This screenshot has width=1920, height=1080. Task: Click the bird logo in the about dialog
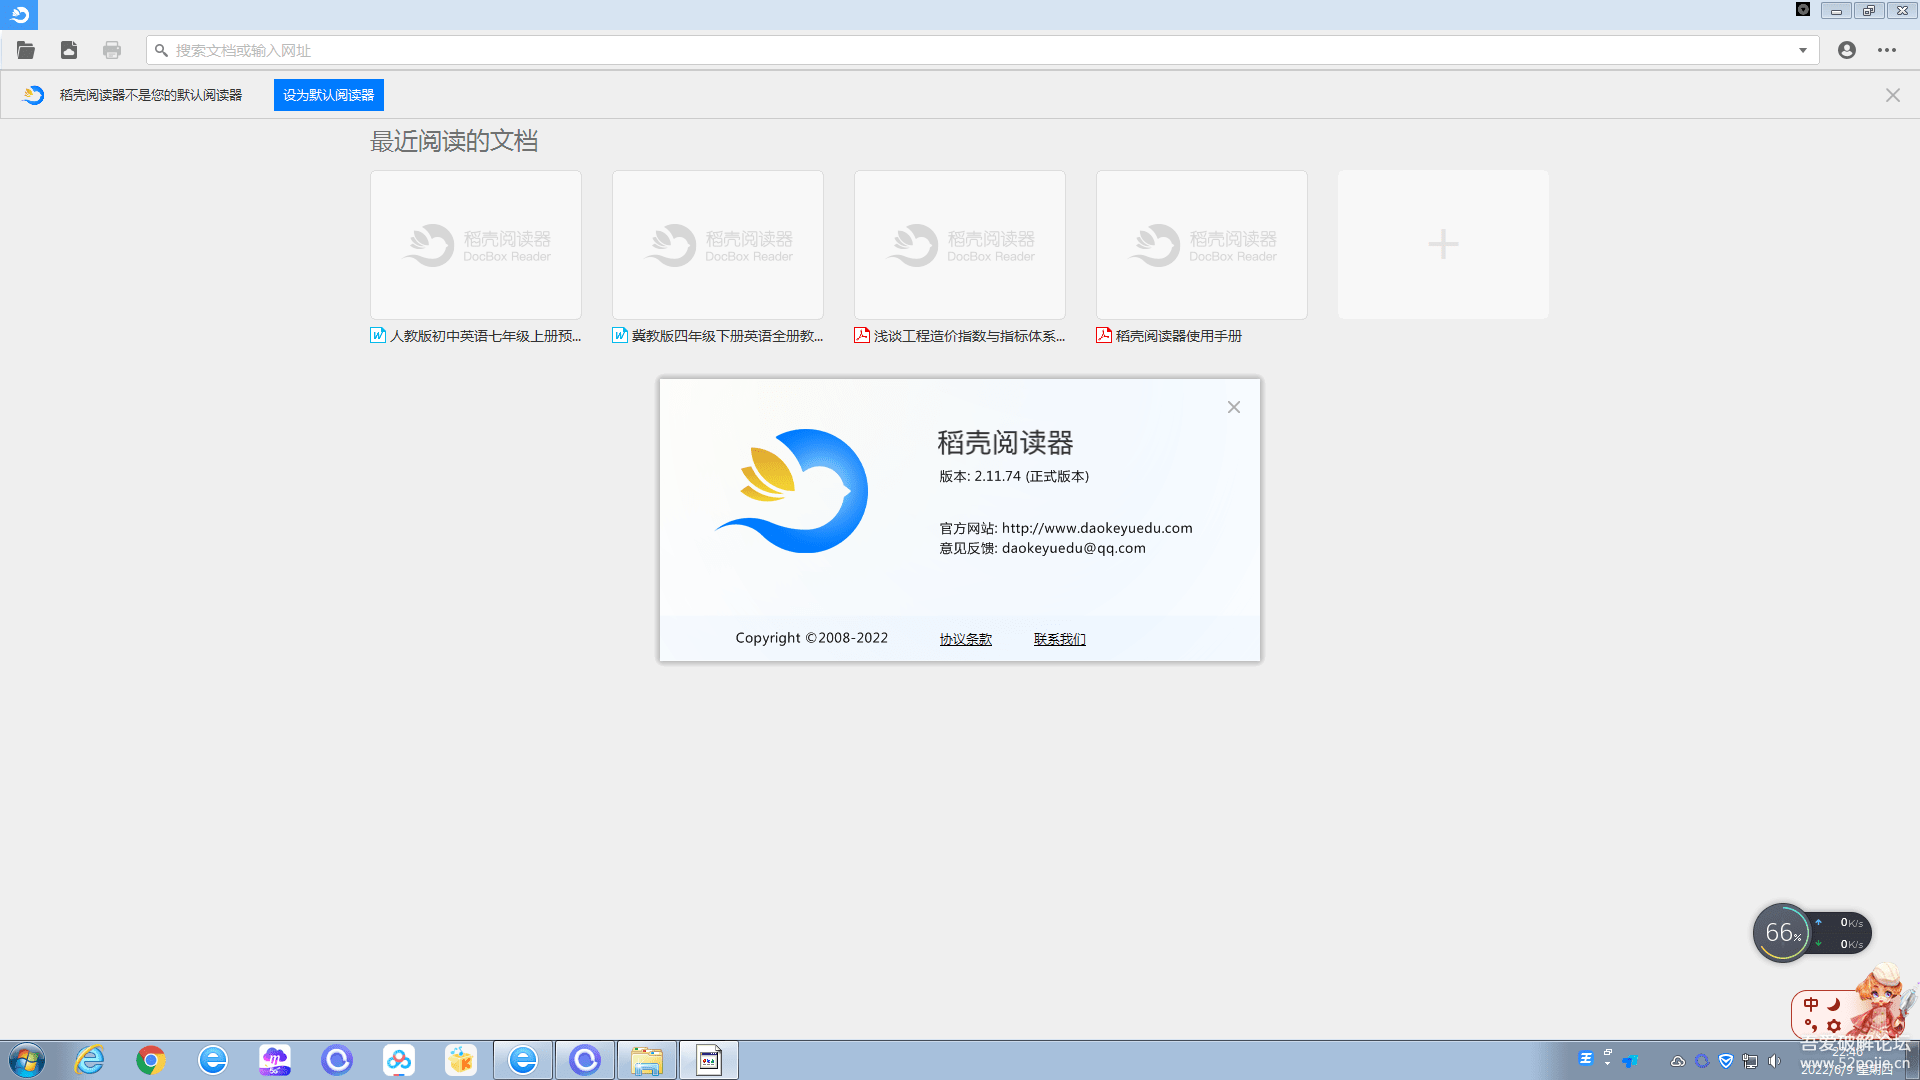pyautogui.click(x=792, y=491)
